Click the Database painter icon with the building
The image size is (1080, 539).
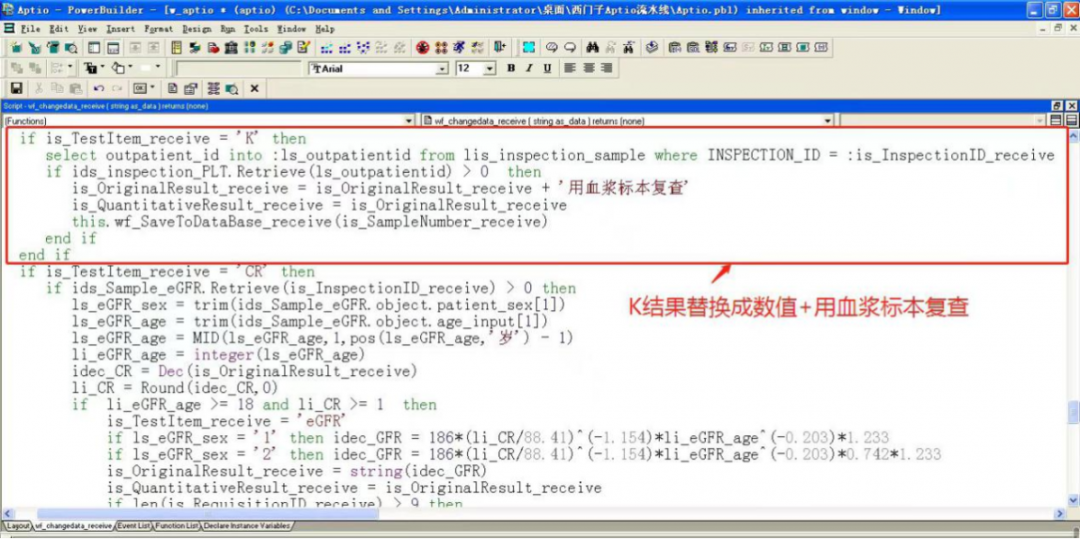pos(231,47)
